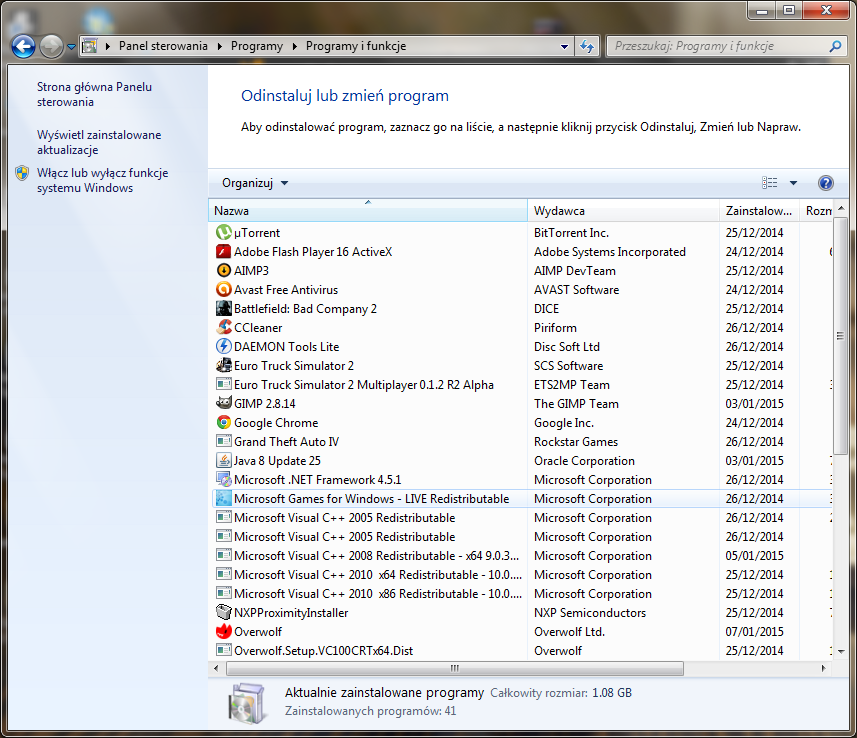Image resolution: width=857 pixels, height=738 pixels.
Task: Expand the arrow after Panel sterowania breadcrumb
Action: (219, 46)
